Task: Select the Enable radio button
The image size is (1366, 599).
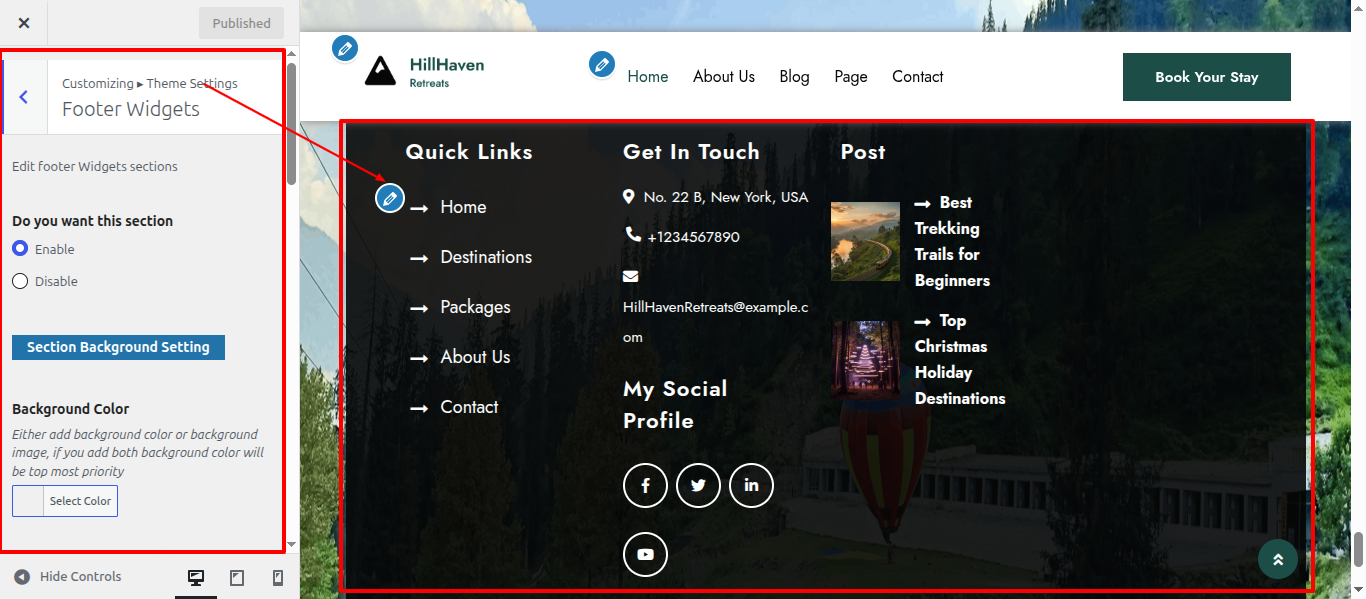Action: click(x=20, y=248)
